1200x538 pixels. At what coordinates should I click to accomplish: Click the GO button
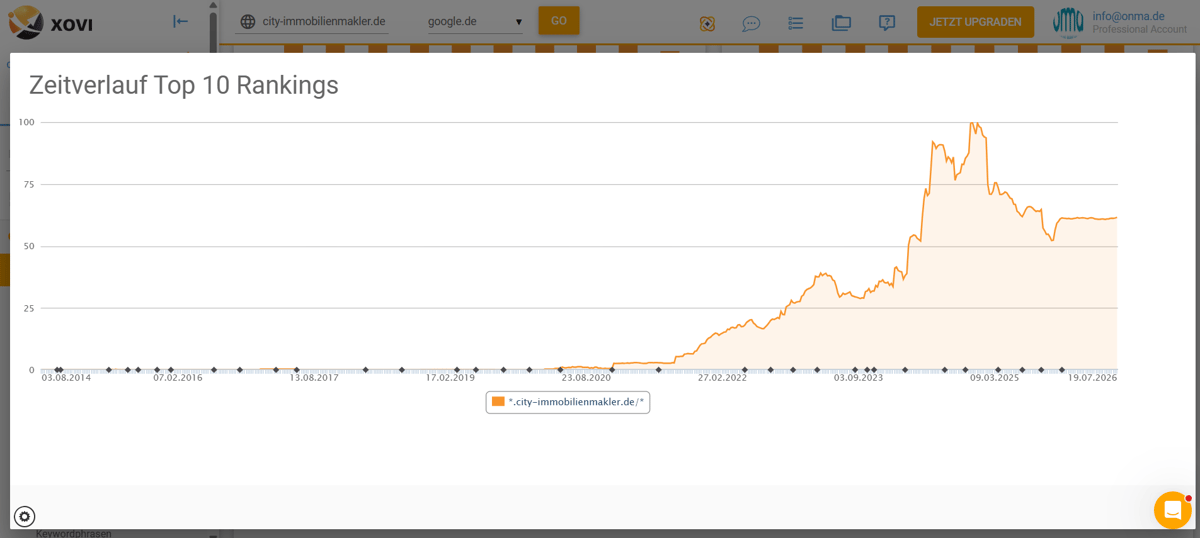click(x=558, y=21)
